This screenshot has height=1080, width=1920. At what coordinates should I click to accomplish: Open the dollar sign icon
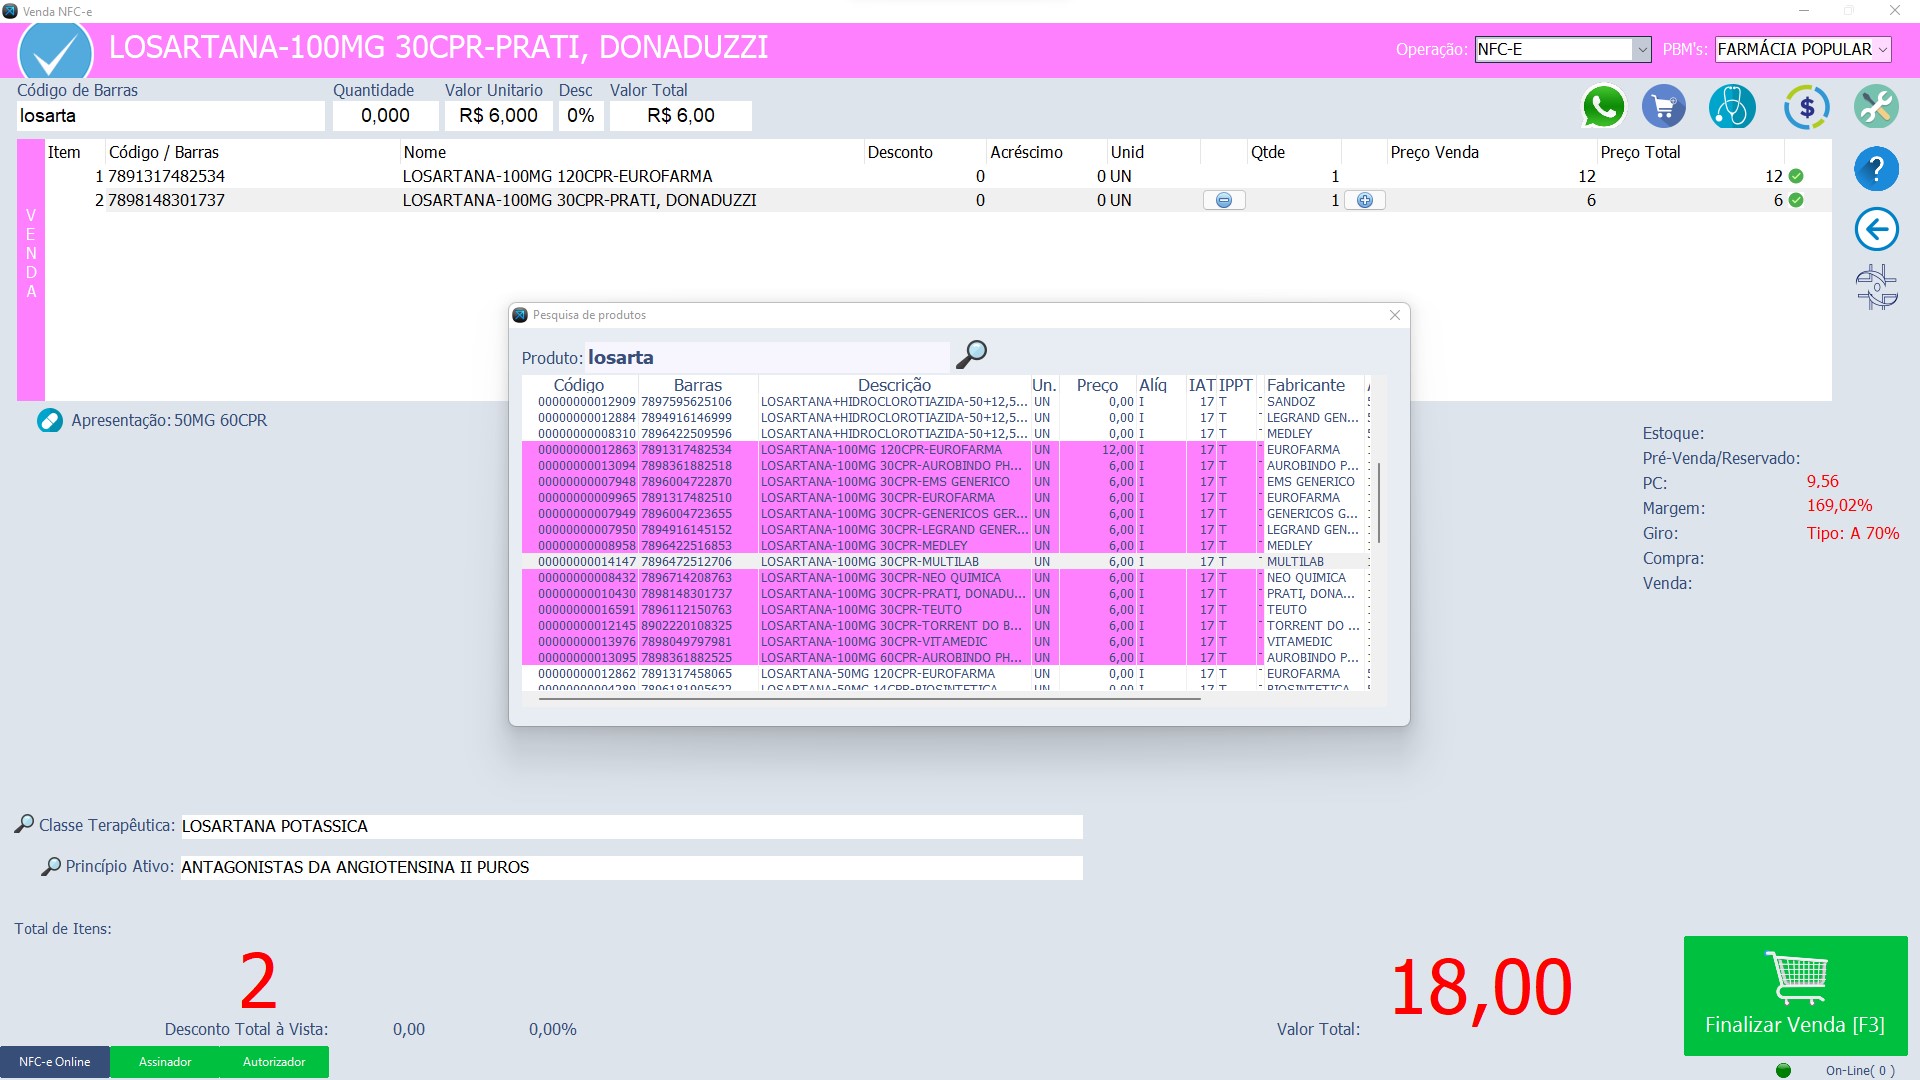(1806, 107)
